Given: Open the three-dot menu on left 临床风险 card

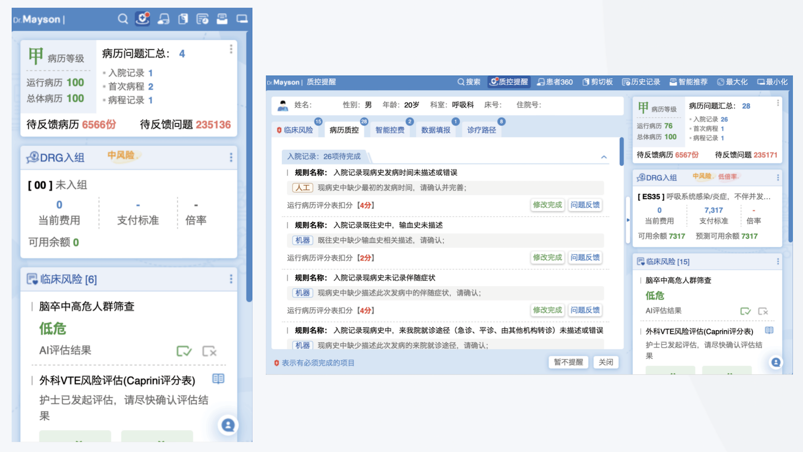Looking at the screenshot, I should (x=231, y=279).
